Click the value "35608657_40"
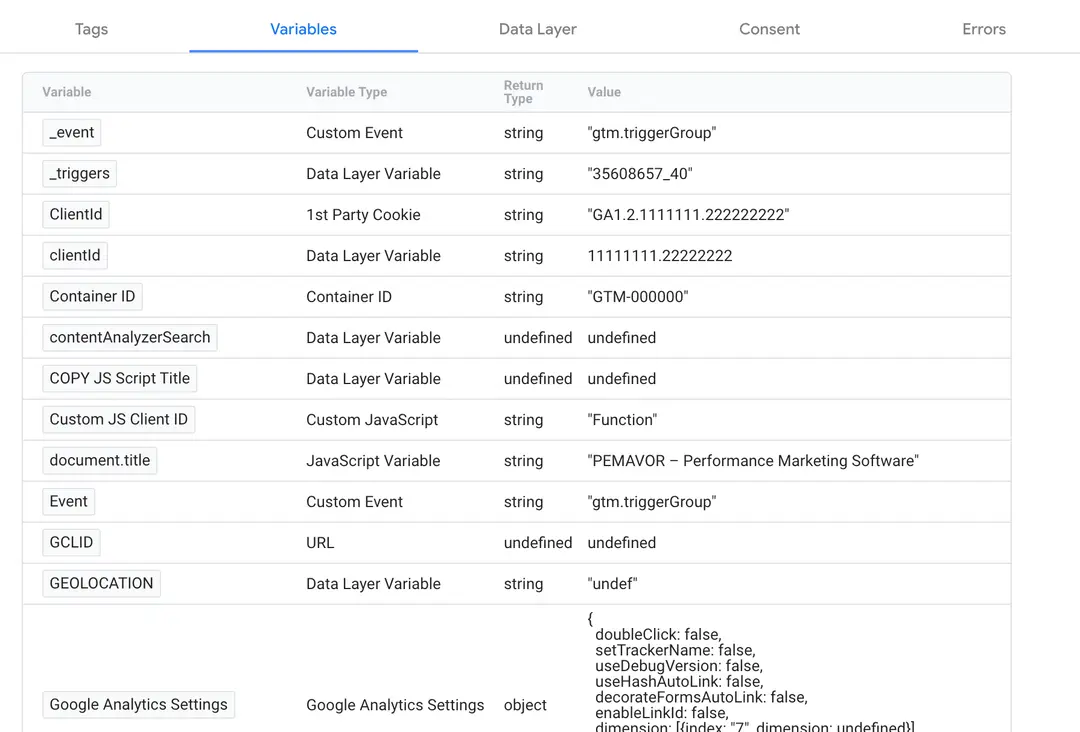Viewport: 1080px width, 732px height. point(640,174)
